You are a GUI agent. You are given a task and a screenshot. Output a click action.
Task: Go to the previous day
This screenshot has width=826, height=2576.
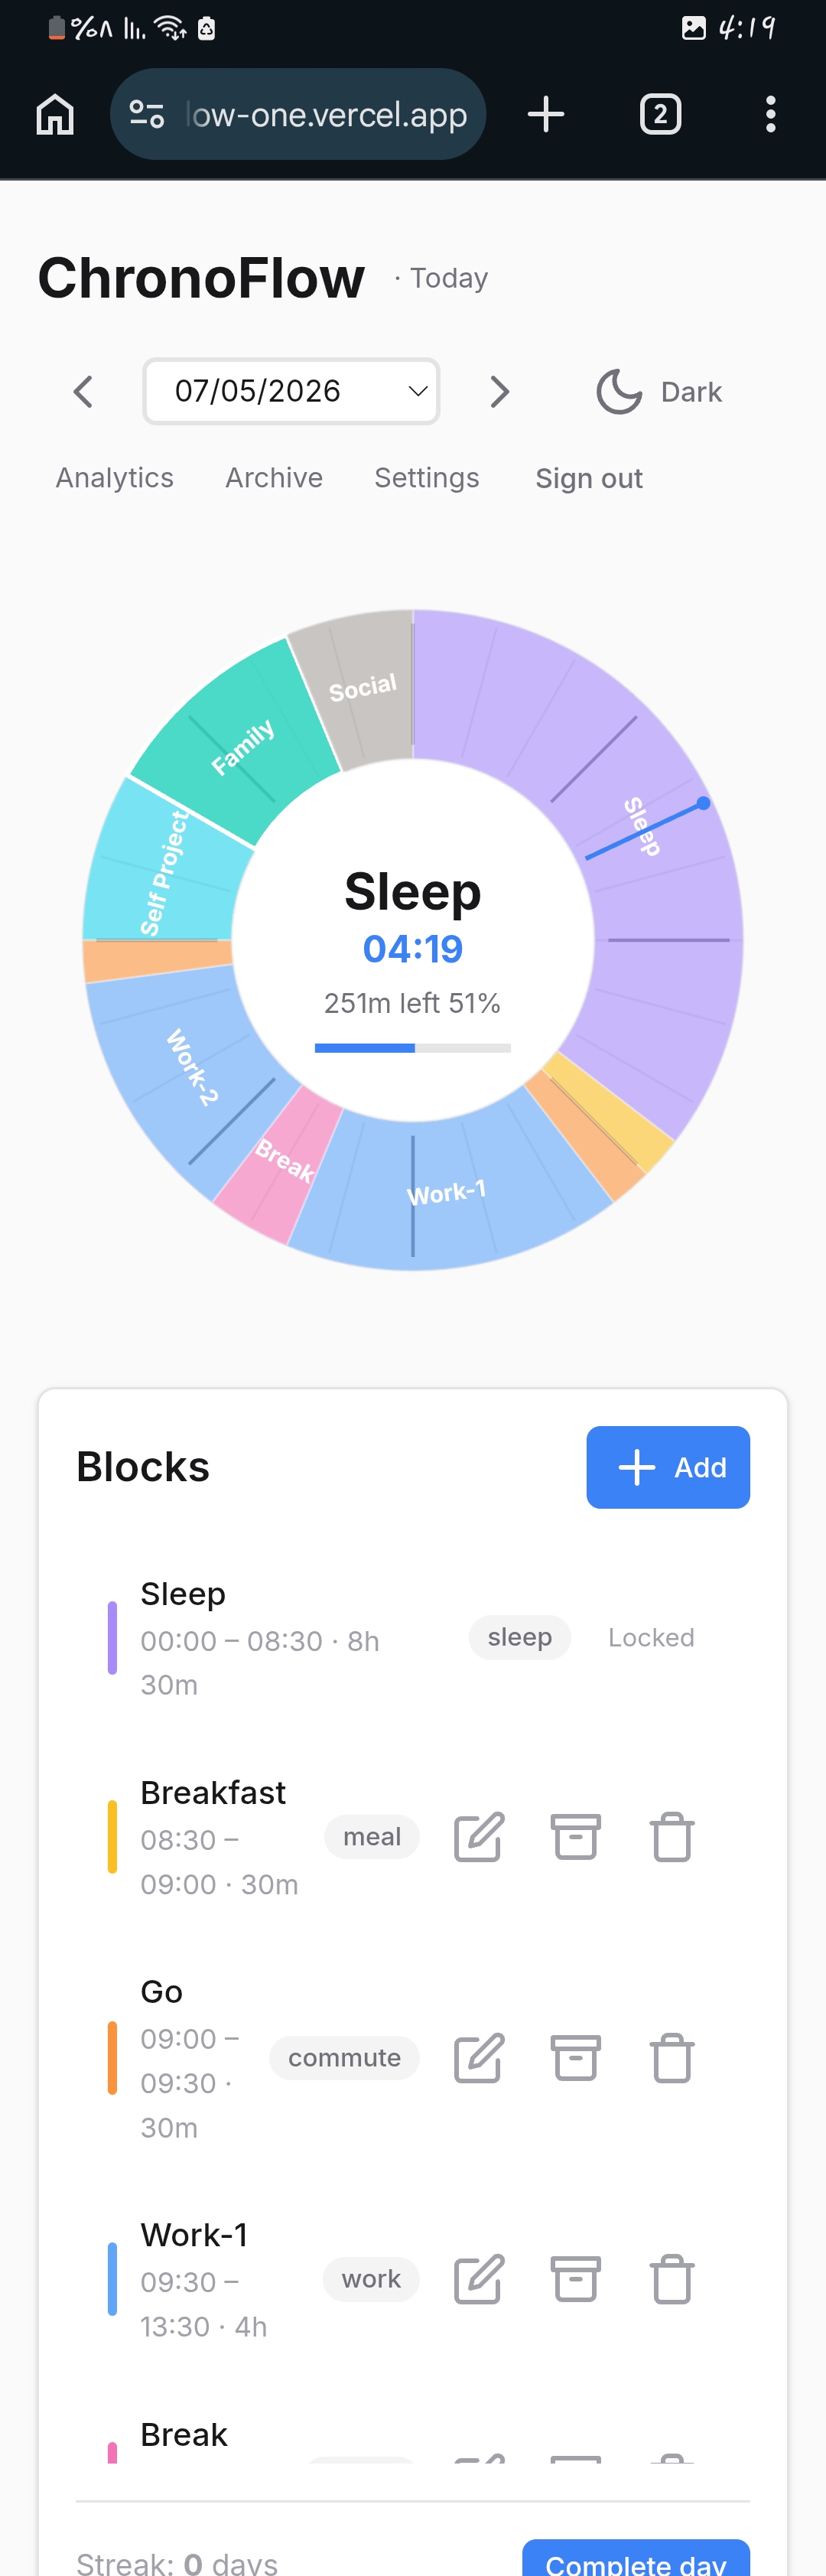pos(83,392)
